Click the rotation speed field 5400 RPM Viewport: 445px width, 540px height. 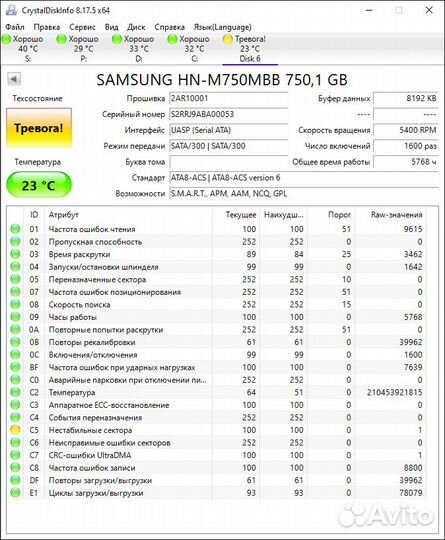(x=406, y=130)
